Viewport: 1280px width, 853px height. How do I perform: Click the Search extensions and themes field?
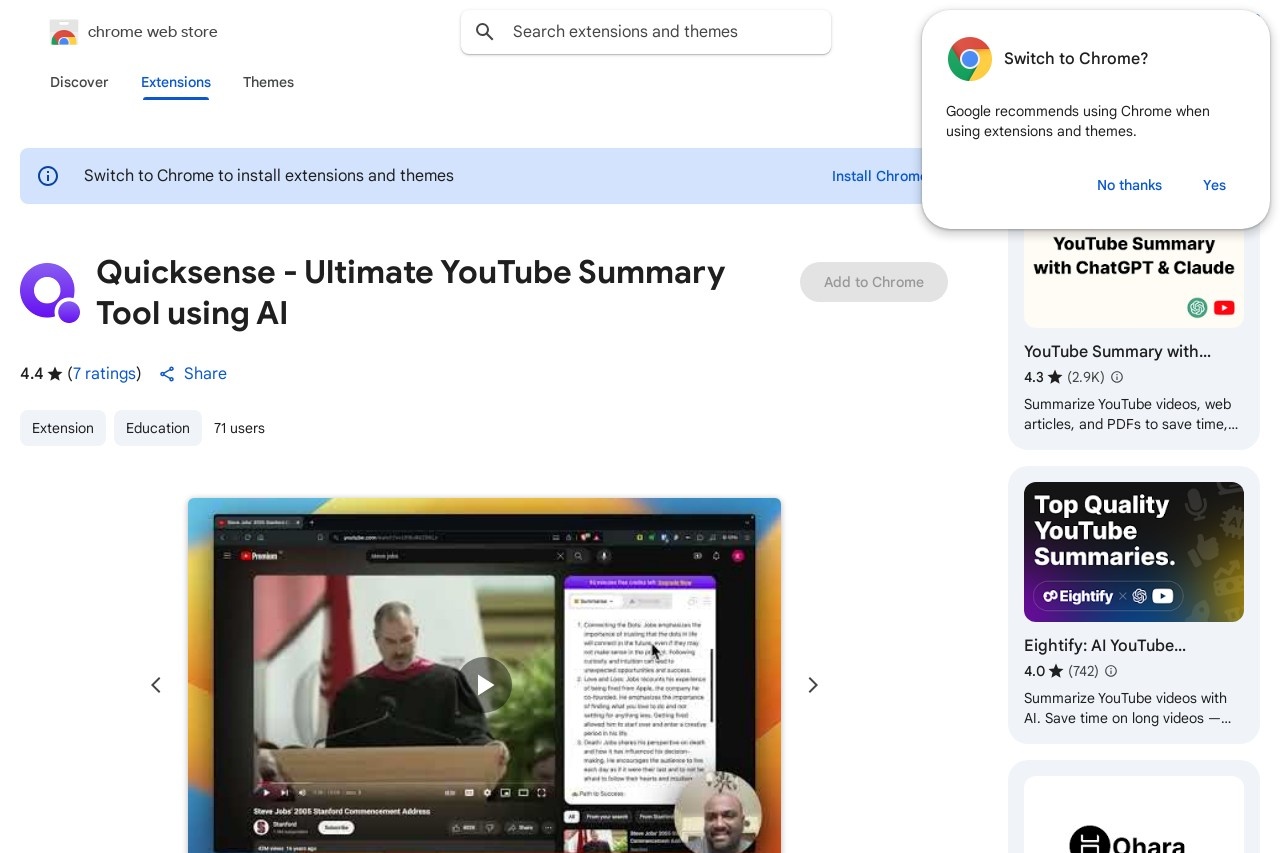click(x=646, y=32)
